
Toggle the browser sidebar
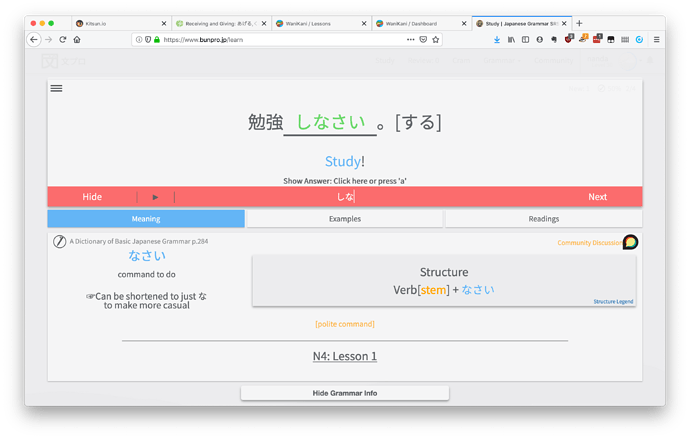(x=525, y=40)
